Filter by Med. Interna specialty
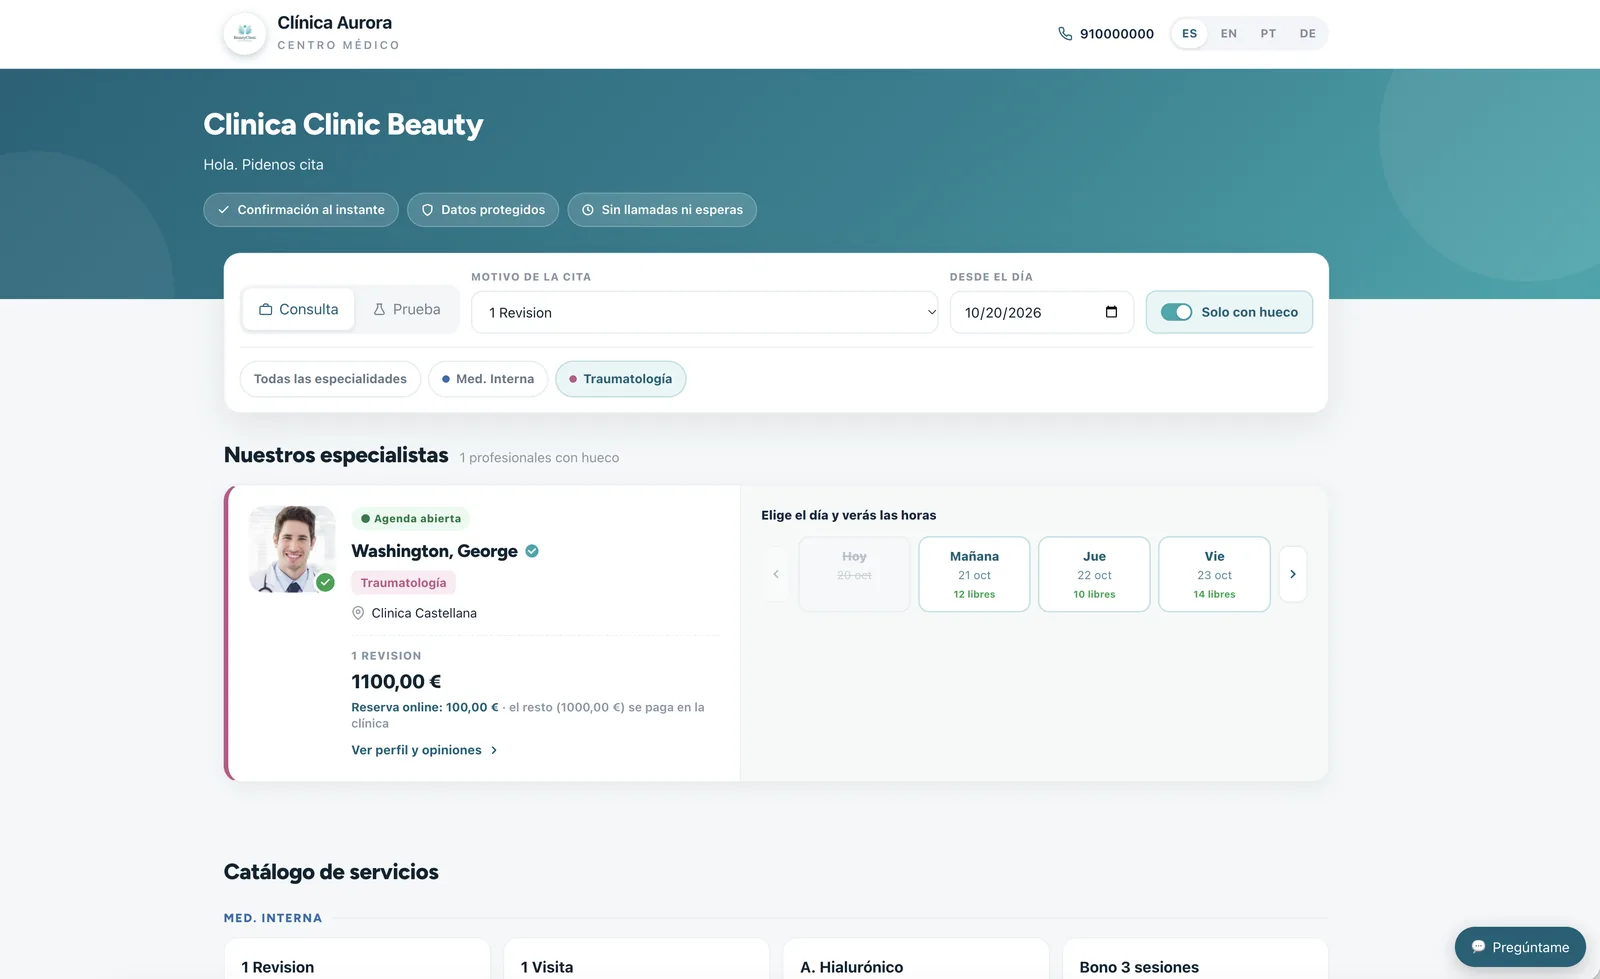The height and width of the screenshot is (979, 1600). 488,379
